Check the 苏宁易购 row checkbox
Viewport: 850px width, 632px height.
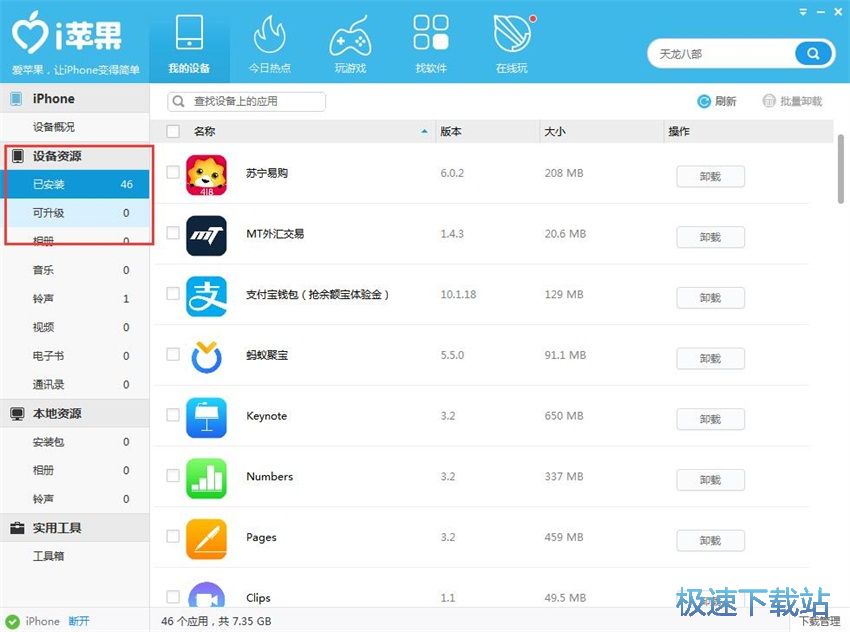[x=173, y=172]
